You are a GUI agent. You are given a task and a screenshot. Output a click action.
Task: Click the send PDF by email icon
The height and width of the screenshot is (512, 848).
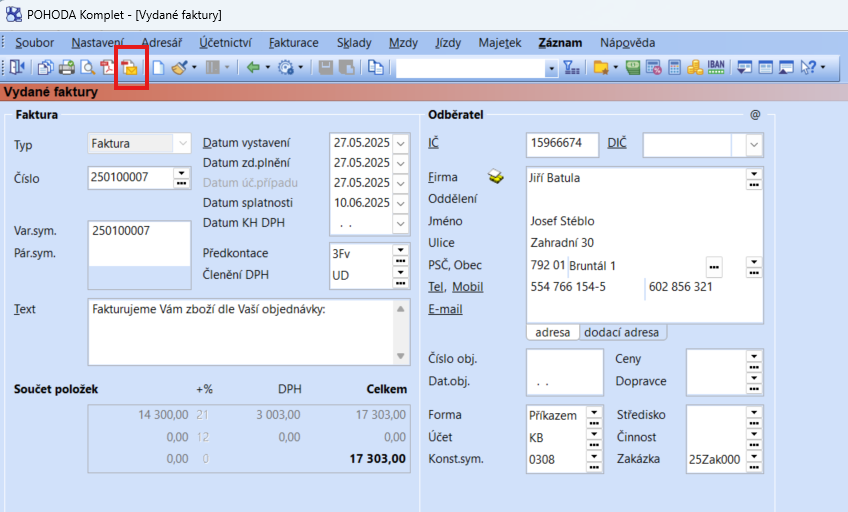[x=130, y=68]
